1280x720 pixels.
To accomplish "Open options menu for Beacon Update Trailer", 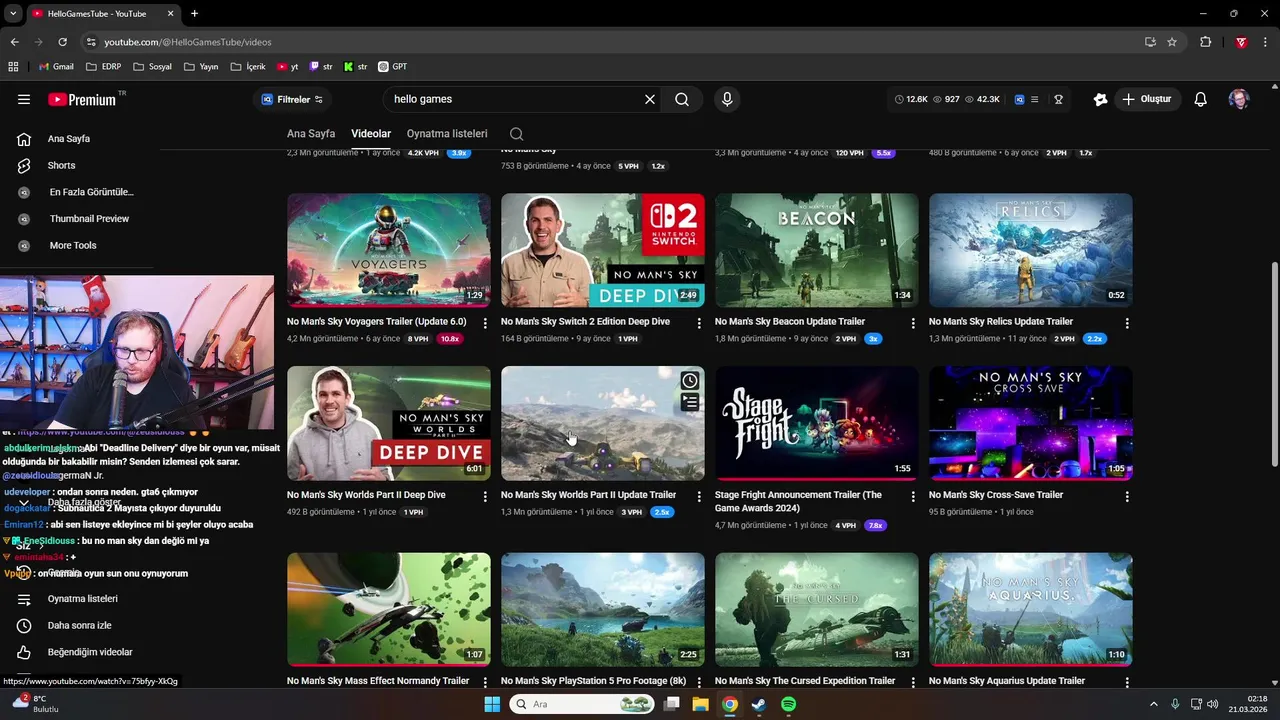I will (x=913, y=323).
